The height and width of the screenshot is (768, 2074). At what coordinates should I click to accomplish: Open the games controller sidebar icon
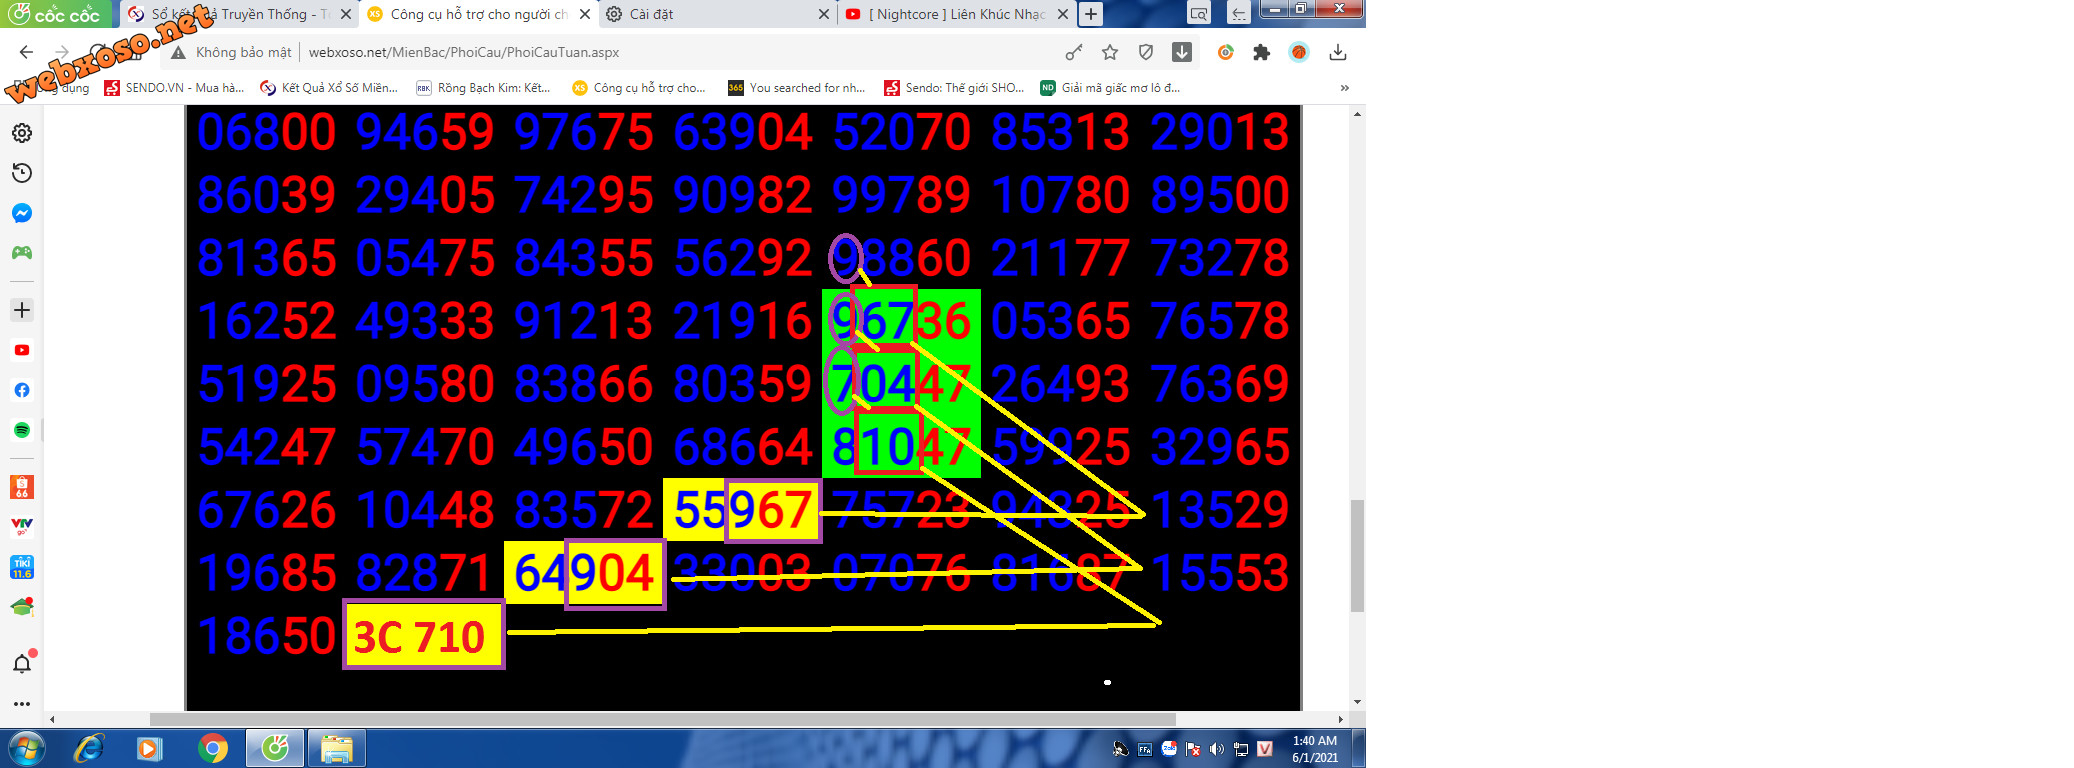click(x=22, y=253)
